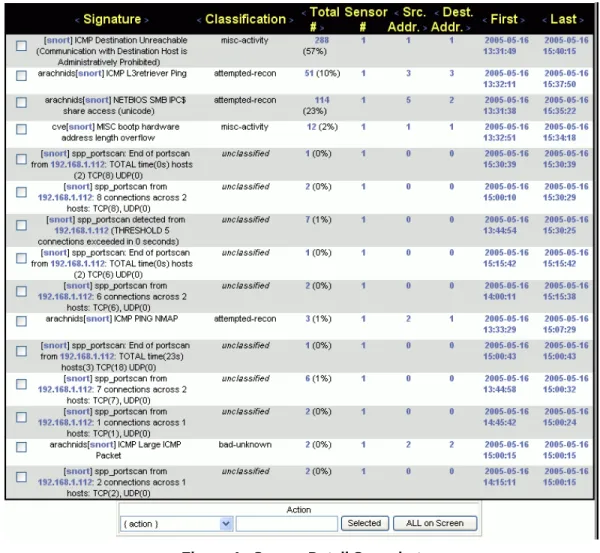The width and height of the screenshot is (600, 553).
Task: Apply action with Selected button
Action: [365, 523]
